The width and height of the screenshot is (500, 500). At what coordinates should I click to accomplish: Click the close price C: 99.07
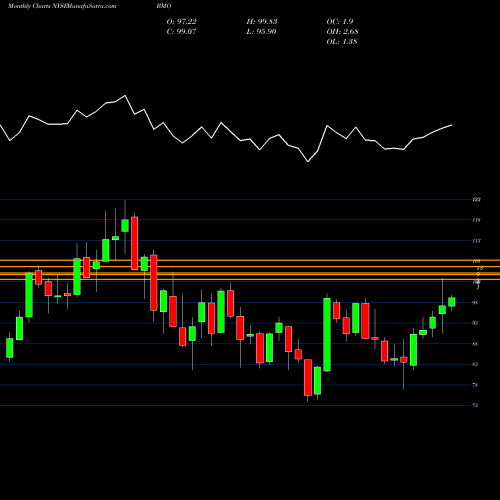(182, 32)
